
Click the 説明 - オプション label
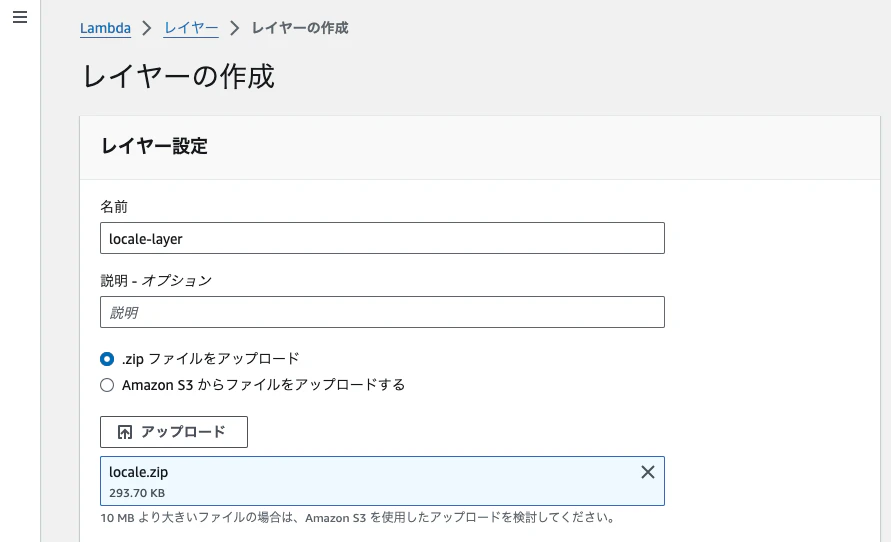(156, 281)
